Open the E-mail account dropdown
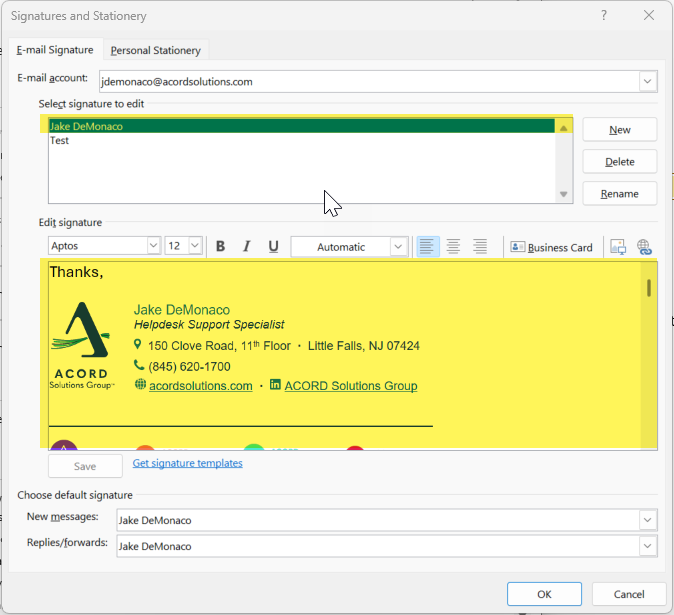Screen dimensions: 674x615 tap(648, 81)
